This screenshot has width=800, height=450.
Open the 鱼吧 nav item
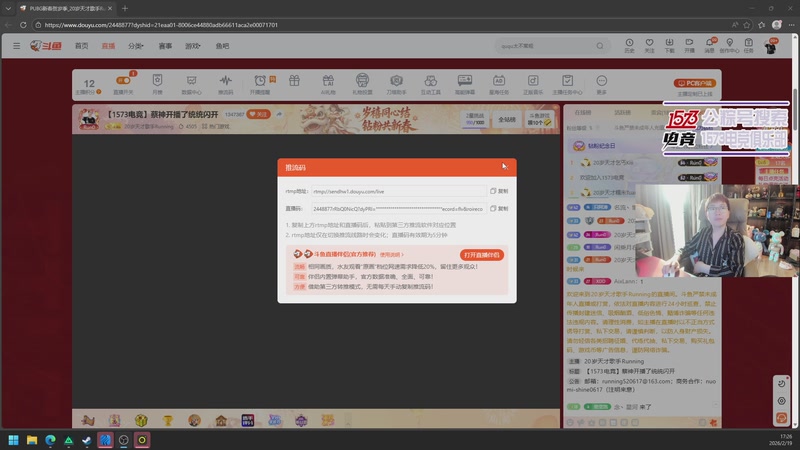click(222, 46)
